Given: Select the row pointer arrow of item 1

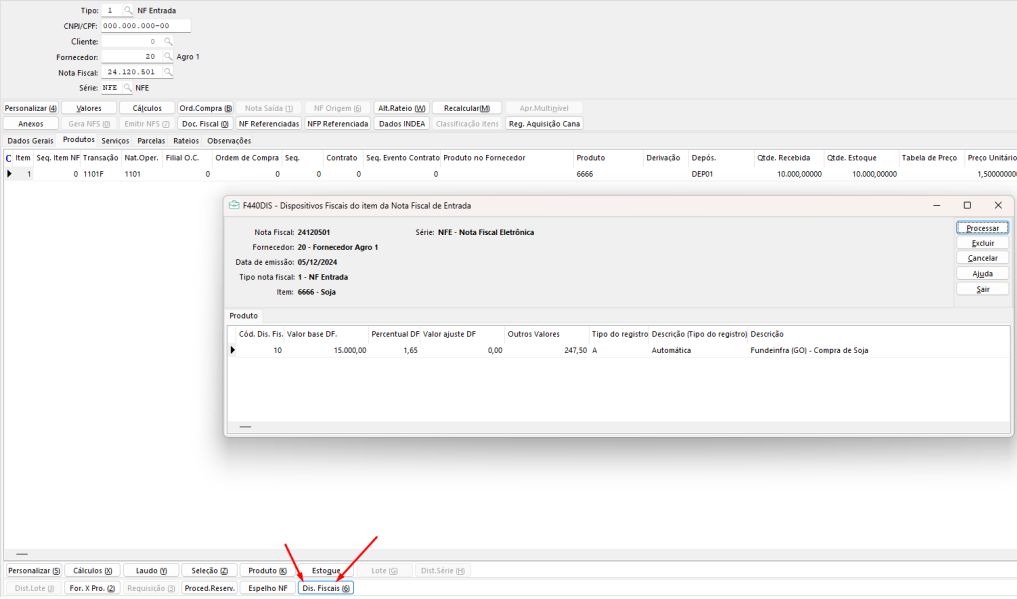Looking at the screenshot, I should click(9, 174).
